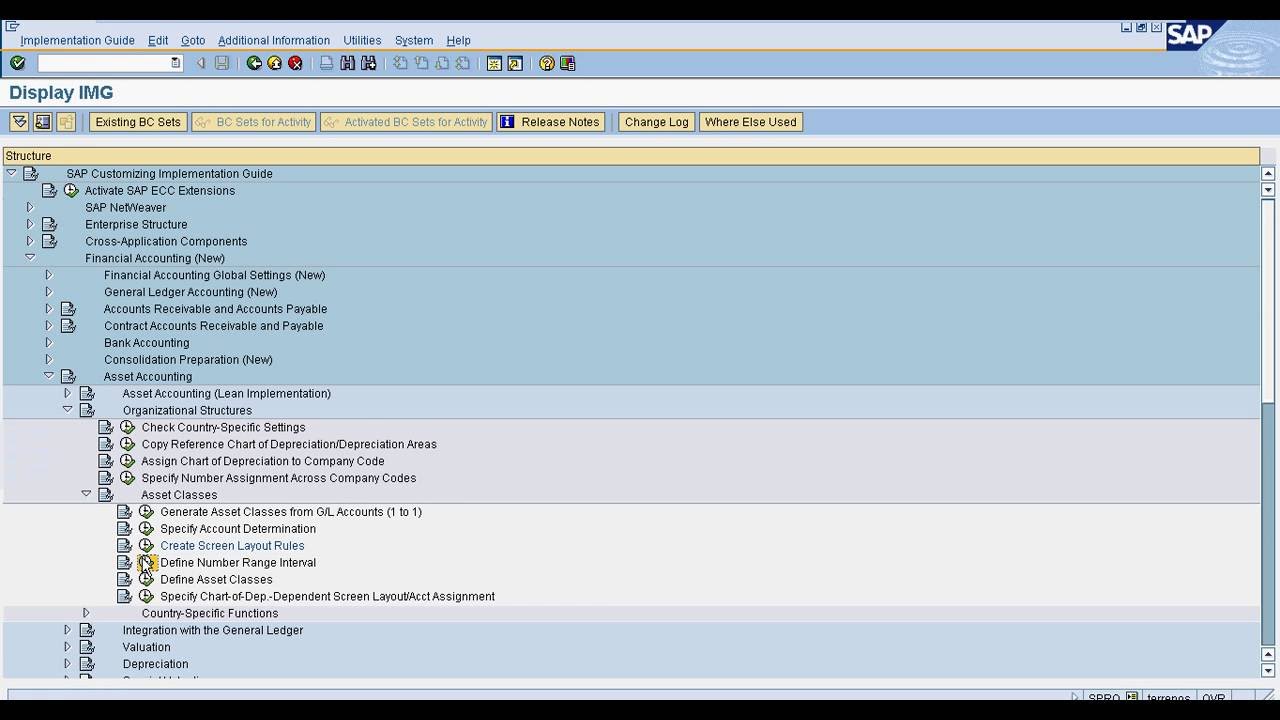Expand the Cross-Application Components node

(30, 241)
